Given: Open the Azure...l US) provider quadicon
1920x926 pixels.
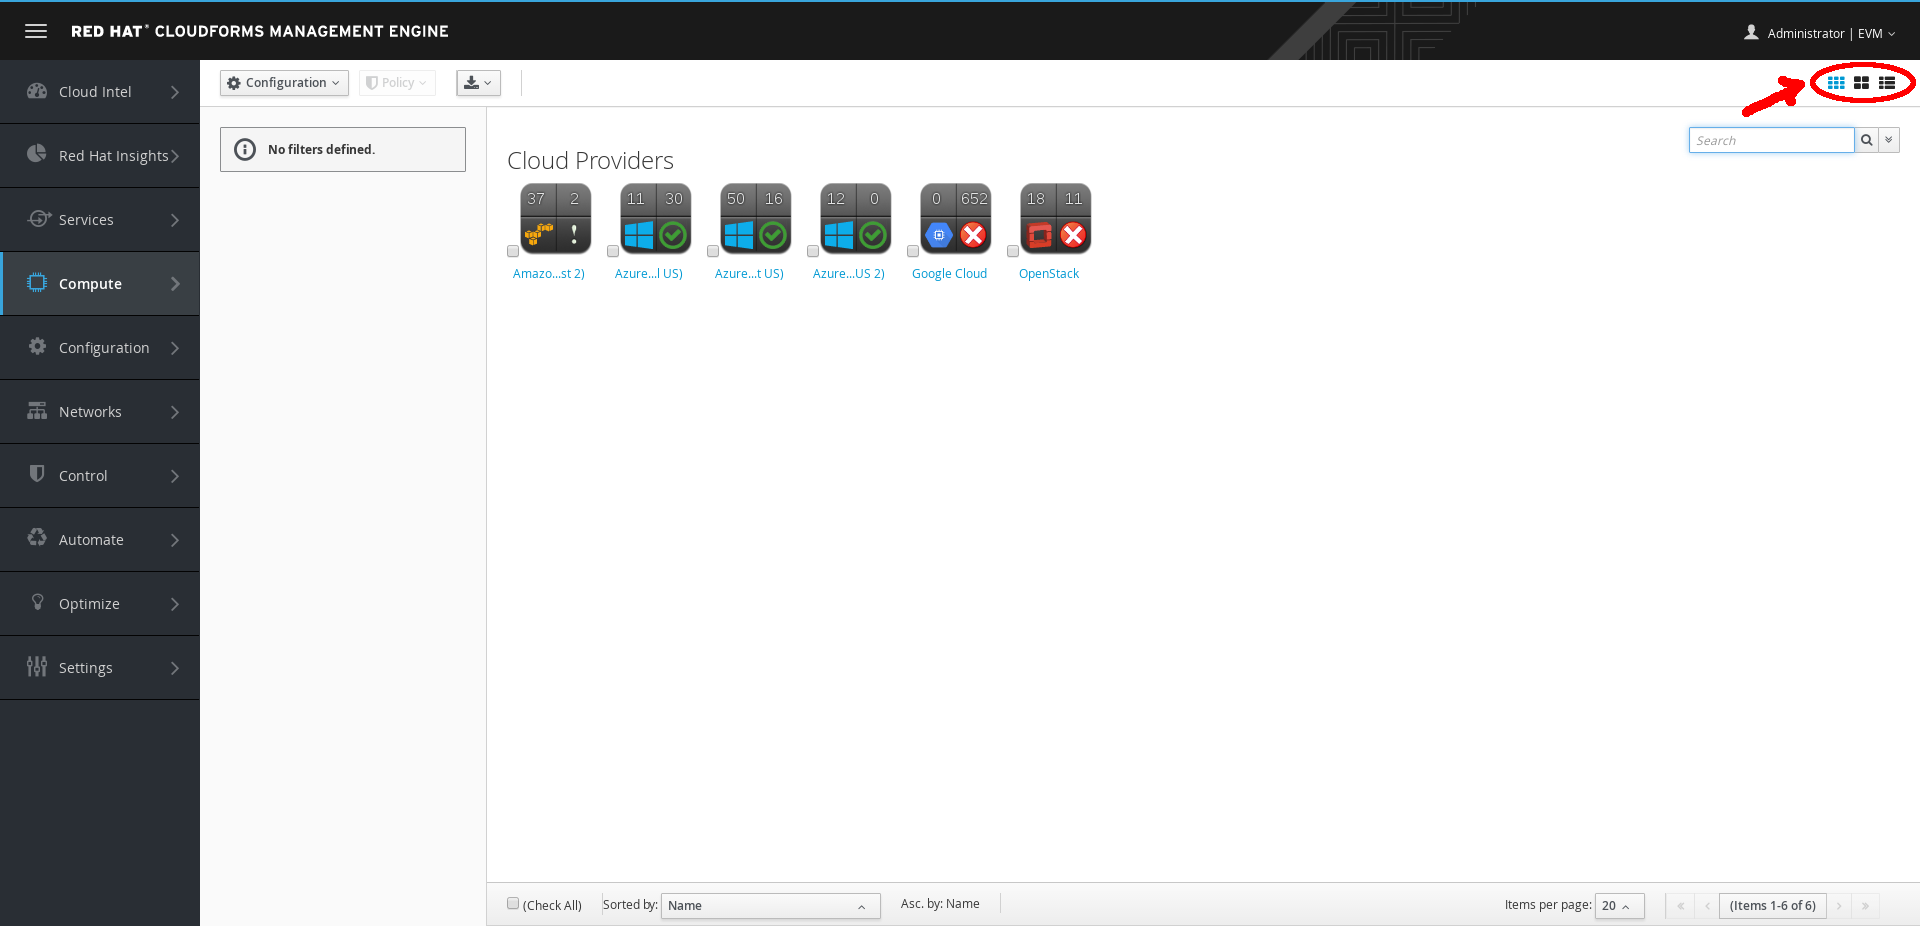Looking at the screenshot, I should (655, 218).
